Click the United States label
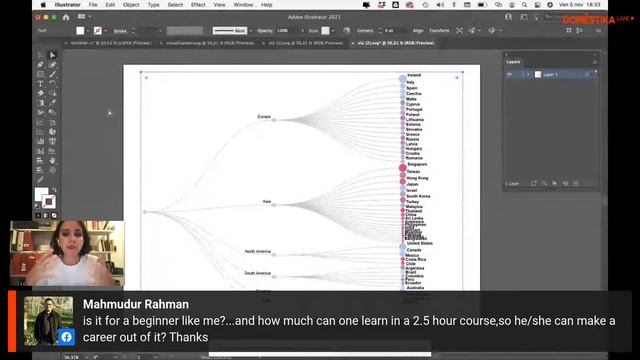This screenshot has height=360, width=640. click(420, 243)
